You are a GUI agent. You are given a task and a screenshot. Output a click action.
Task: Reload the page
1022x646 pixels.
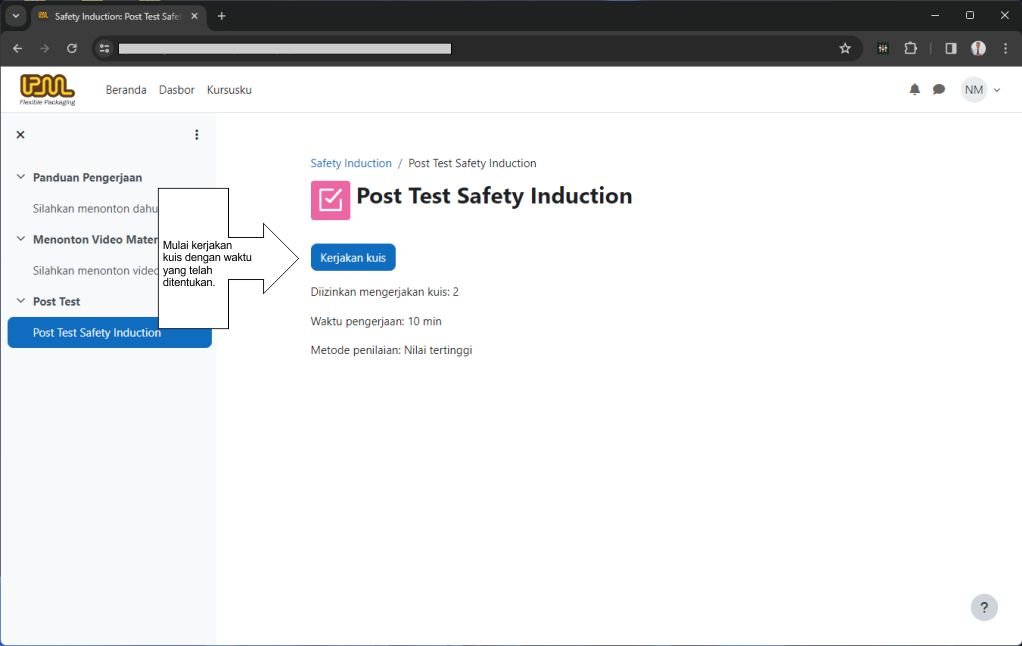(x=72, y=48)
